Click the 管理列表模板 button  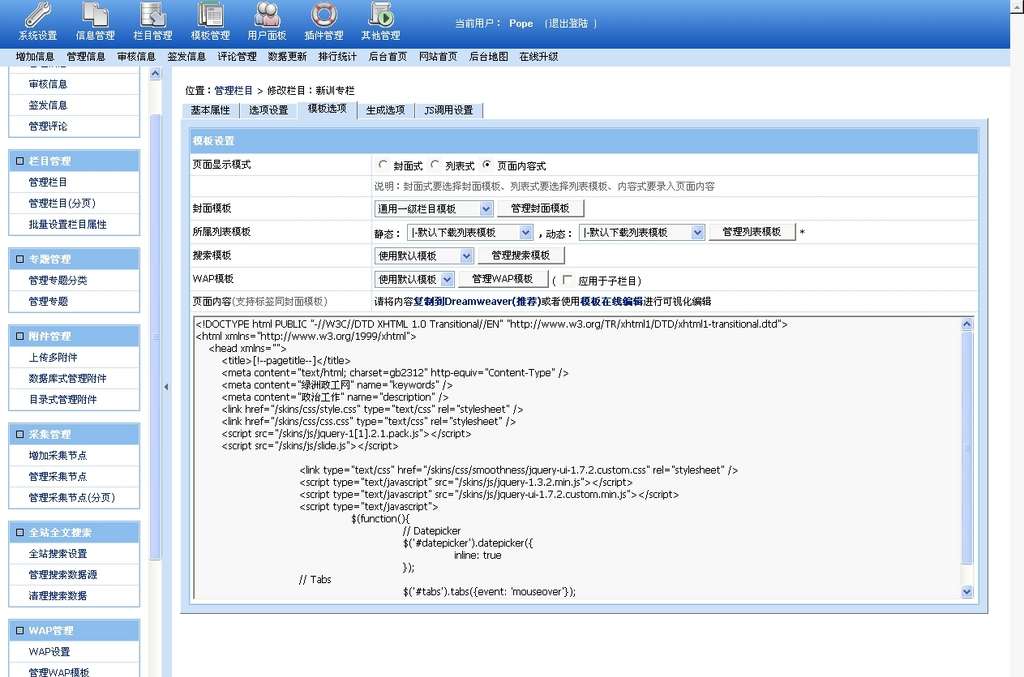(752, 232)
